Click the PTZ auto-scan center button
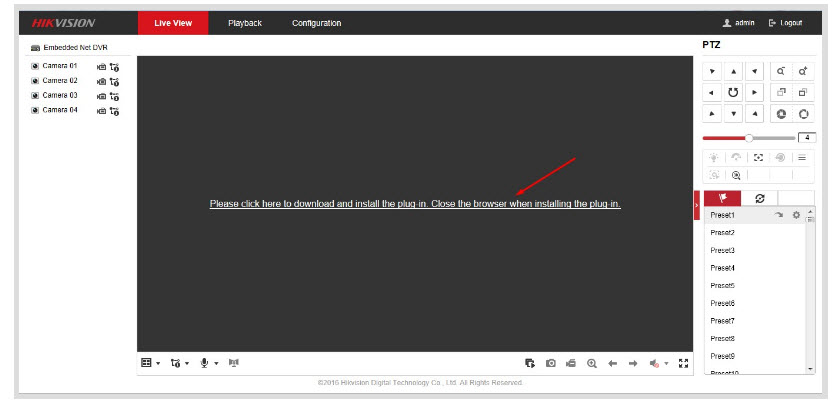Screen dimensions: 833x404 click(x=732, y=92)
